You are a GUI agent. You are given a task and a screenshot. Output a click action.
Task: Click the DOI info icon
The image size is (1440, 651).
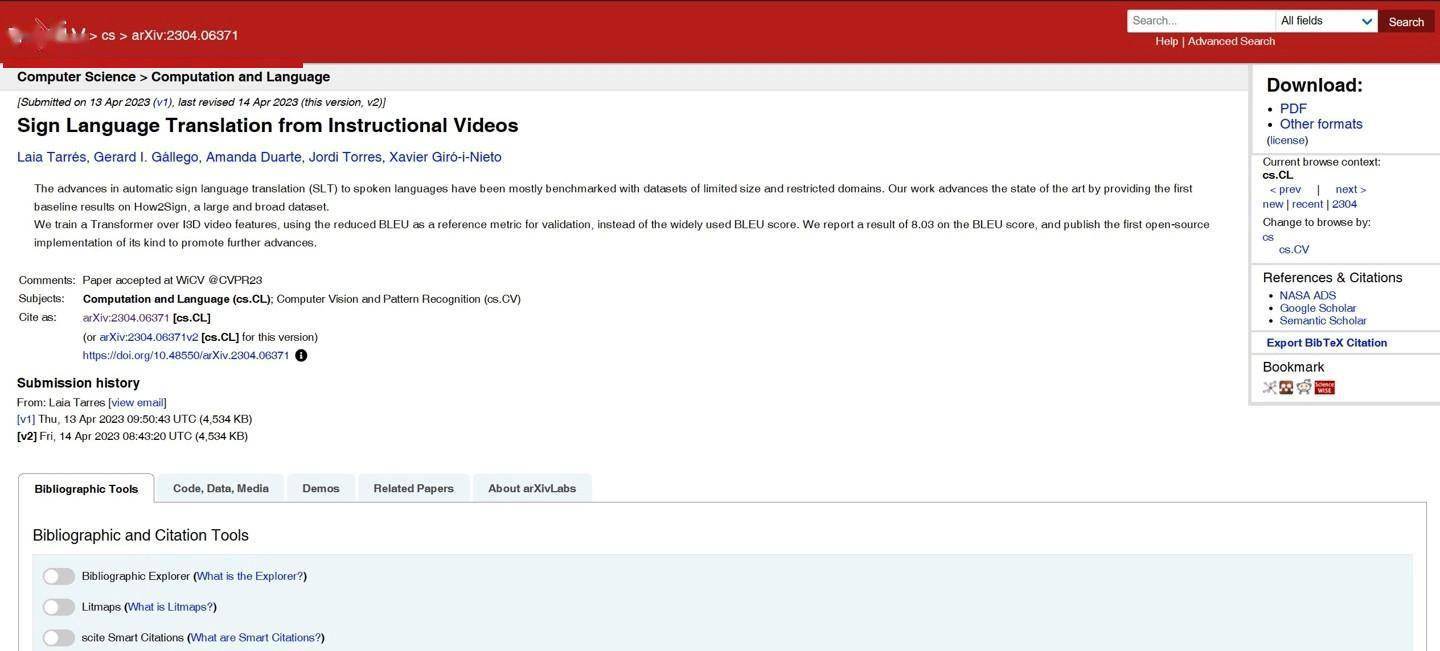(x=301, y=355)
